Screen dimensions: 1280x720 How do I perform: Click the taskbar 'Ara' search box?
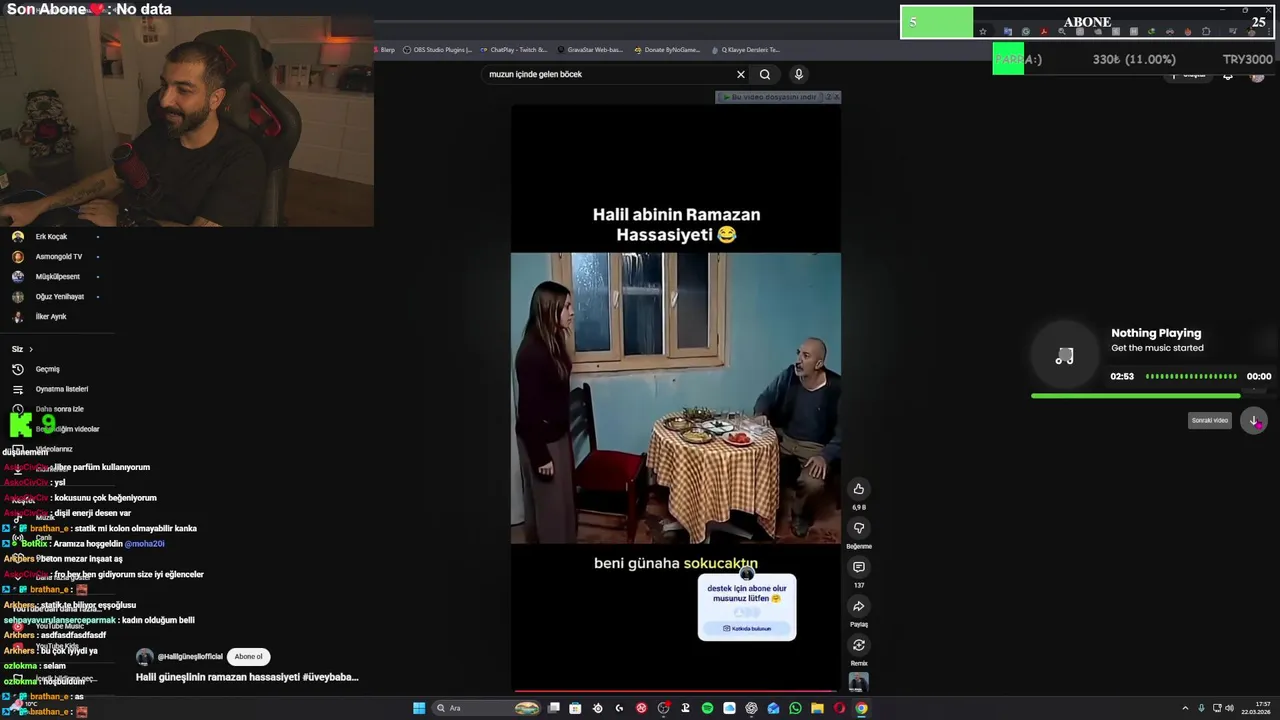[487, 708]
